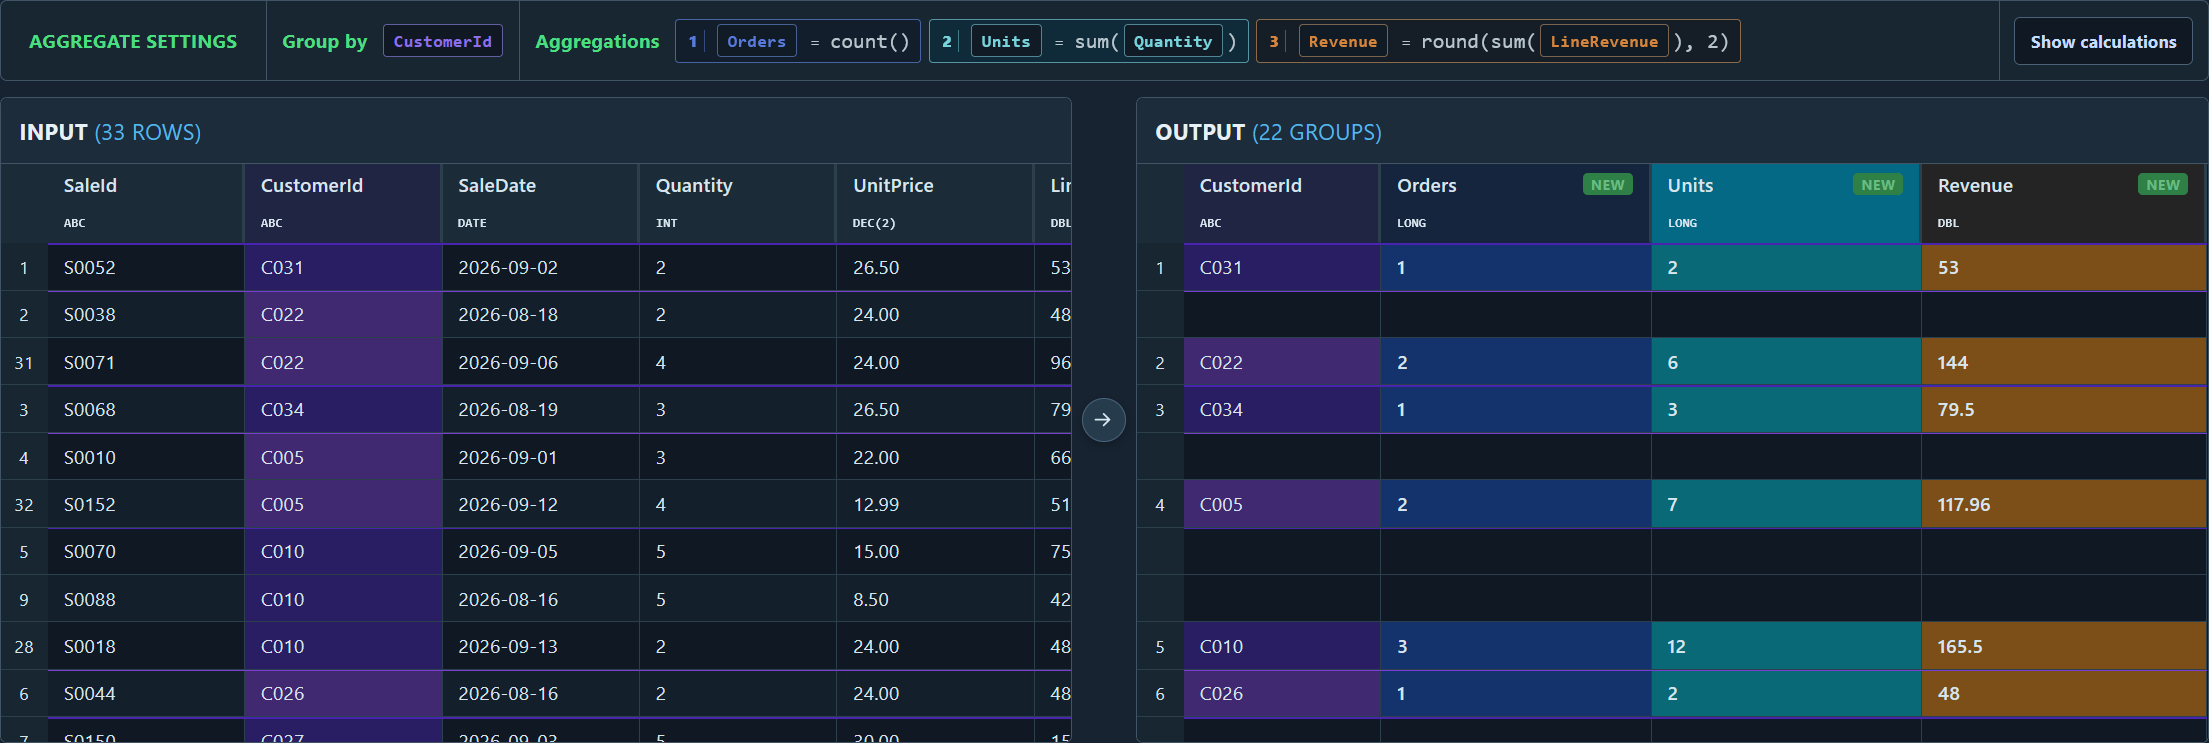This screenshot has width=2209, height=743.
Task: Click the Show calculations button
Action: tap(2103, 42)
